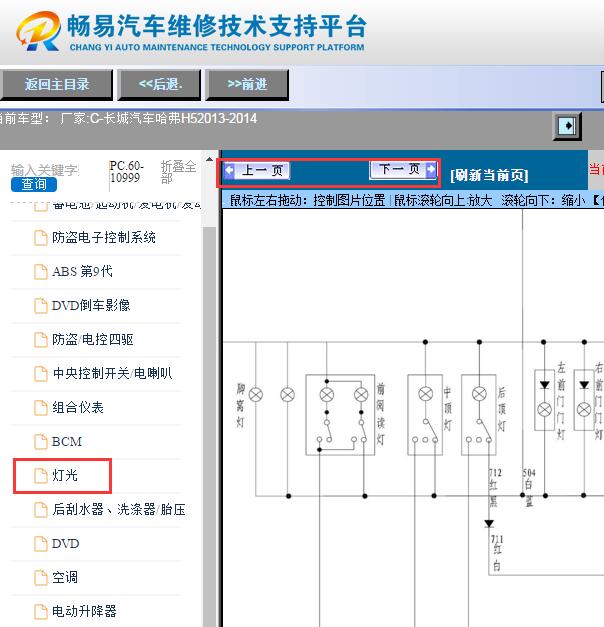Click the right arrow icon on 下一页

(x=431, y=169)
